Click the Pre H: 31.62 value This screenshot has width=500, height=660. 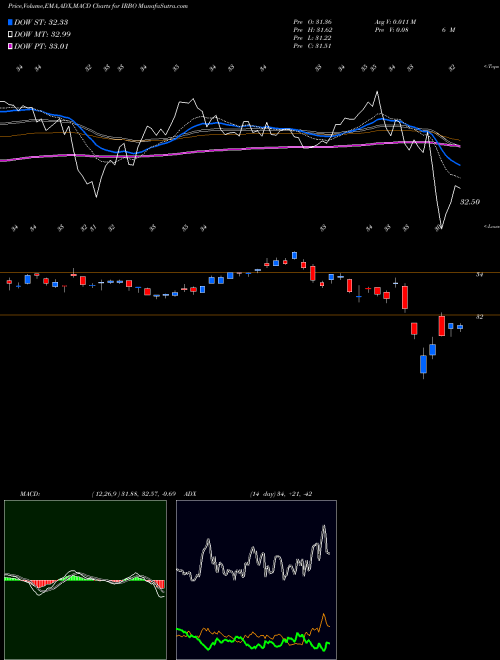pyautogui.click(x=312, y=30)
